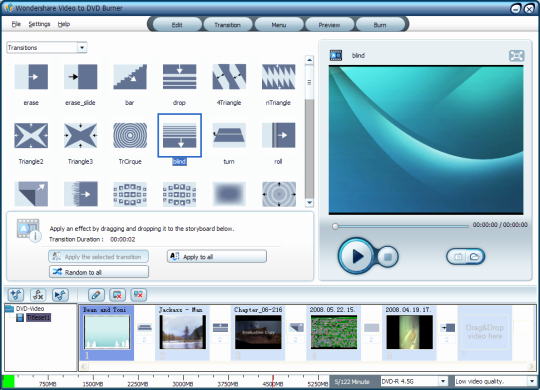540x390 pixels.
Task: Toggle fullscreen preview icon
Action: point(517,55)
